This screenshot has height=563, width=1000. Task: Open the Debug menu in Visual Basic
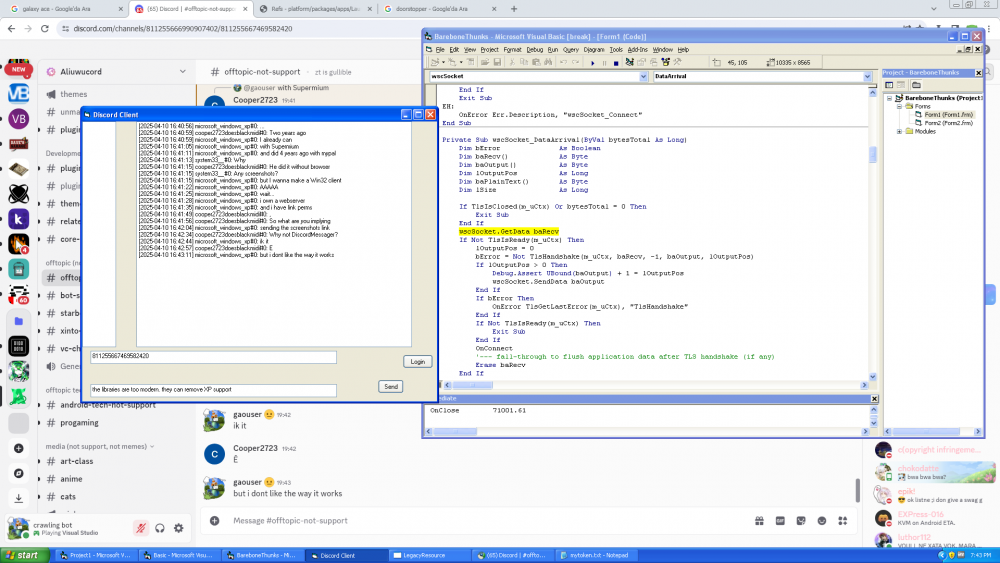535,49
